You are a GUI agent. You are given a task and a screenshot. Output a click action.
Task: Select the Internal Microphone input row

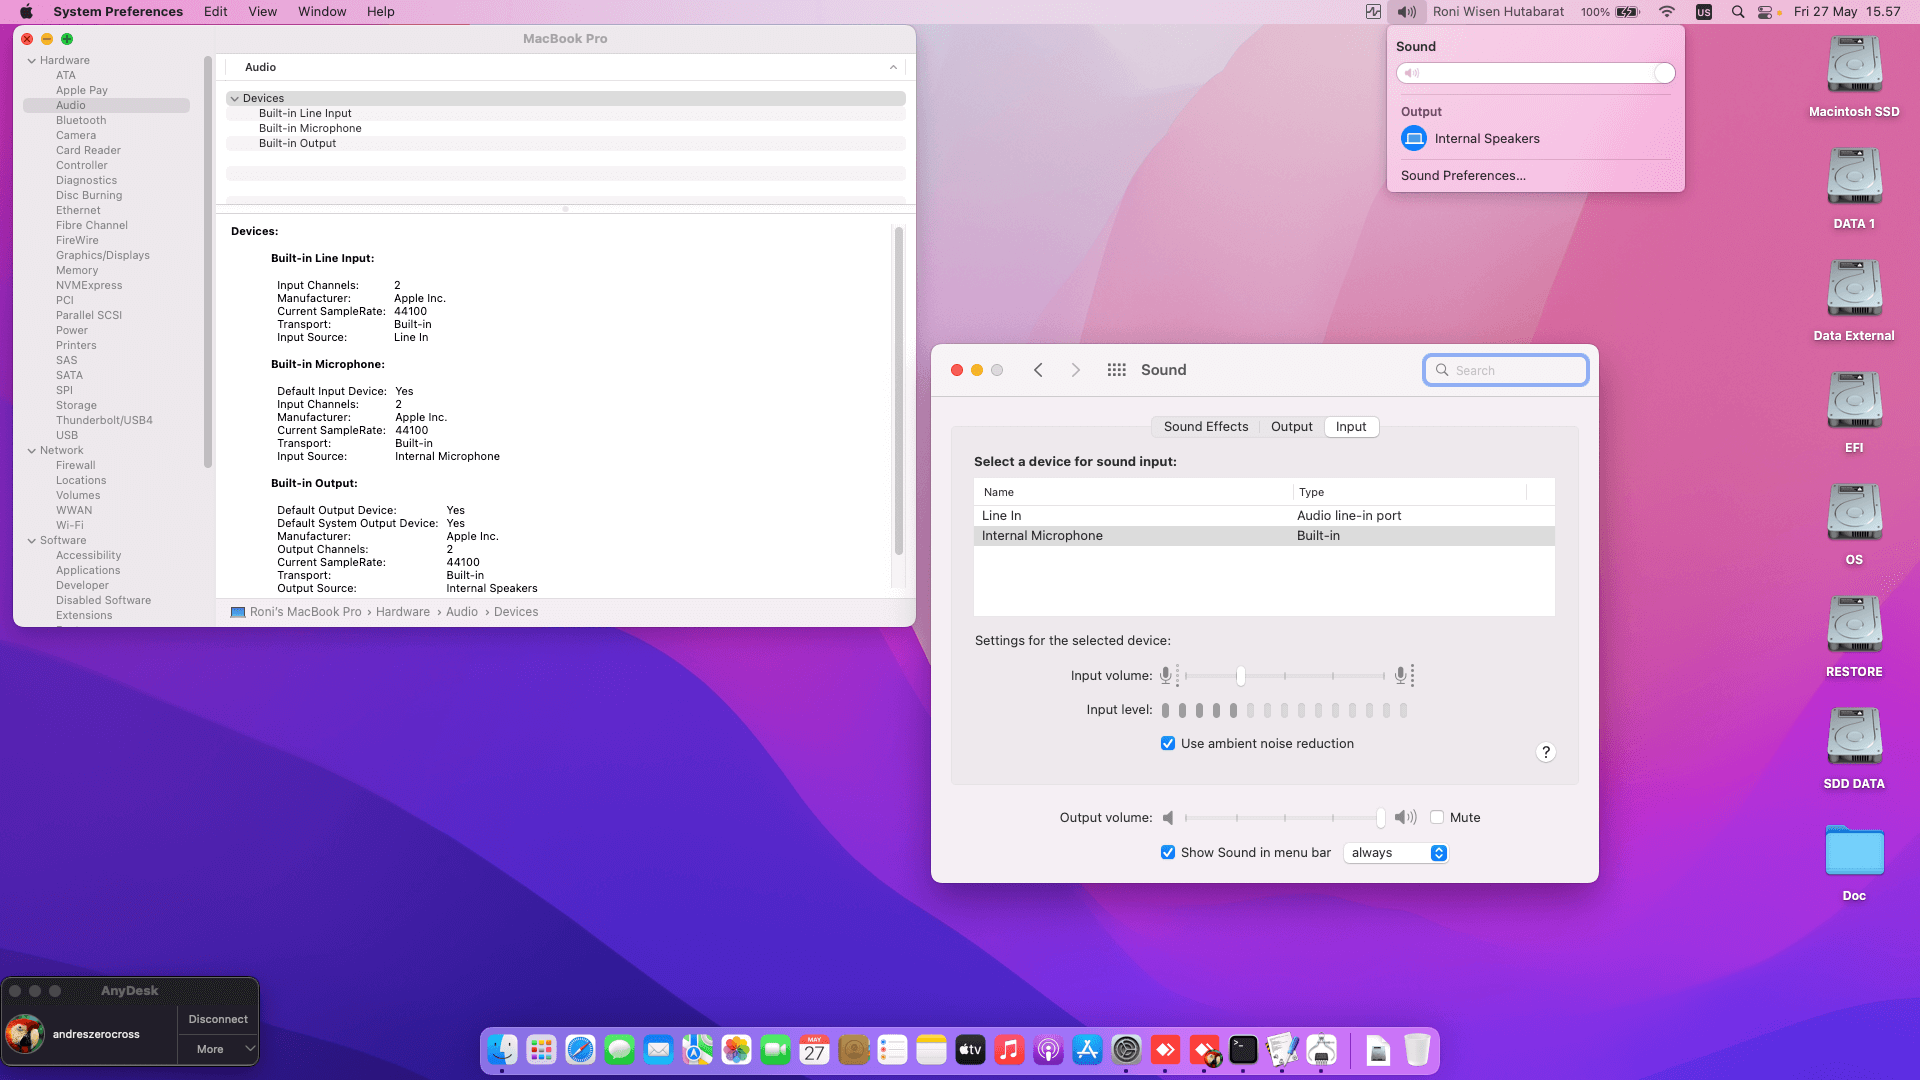click(1264, 536)
